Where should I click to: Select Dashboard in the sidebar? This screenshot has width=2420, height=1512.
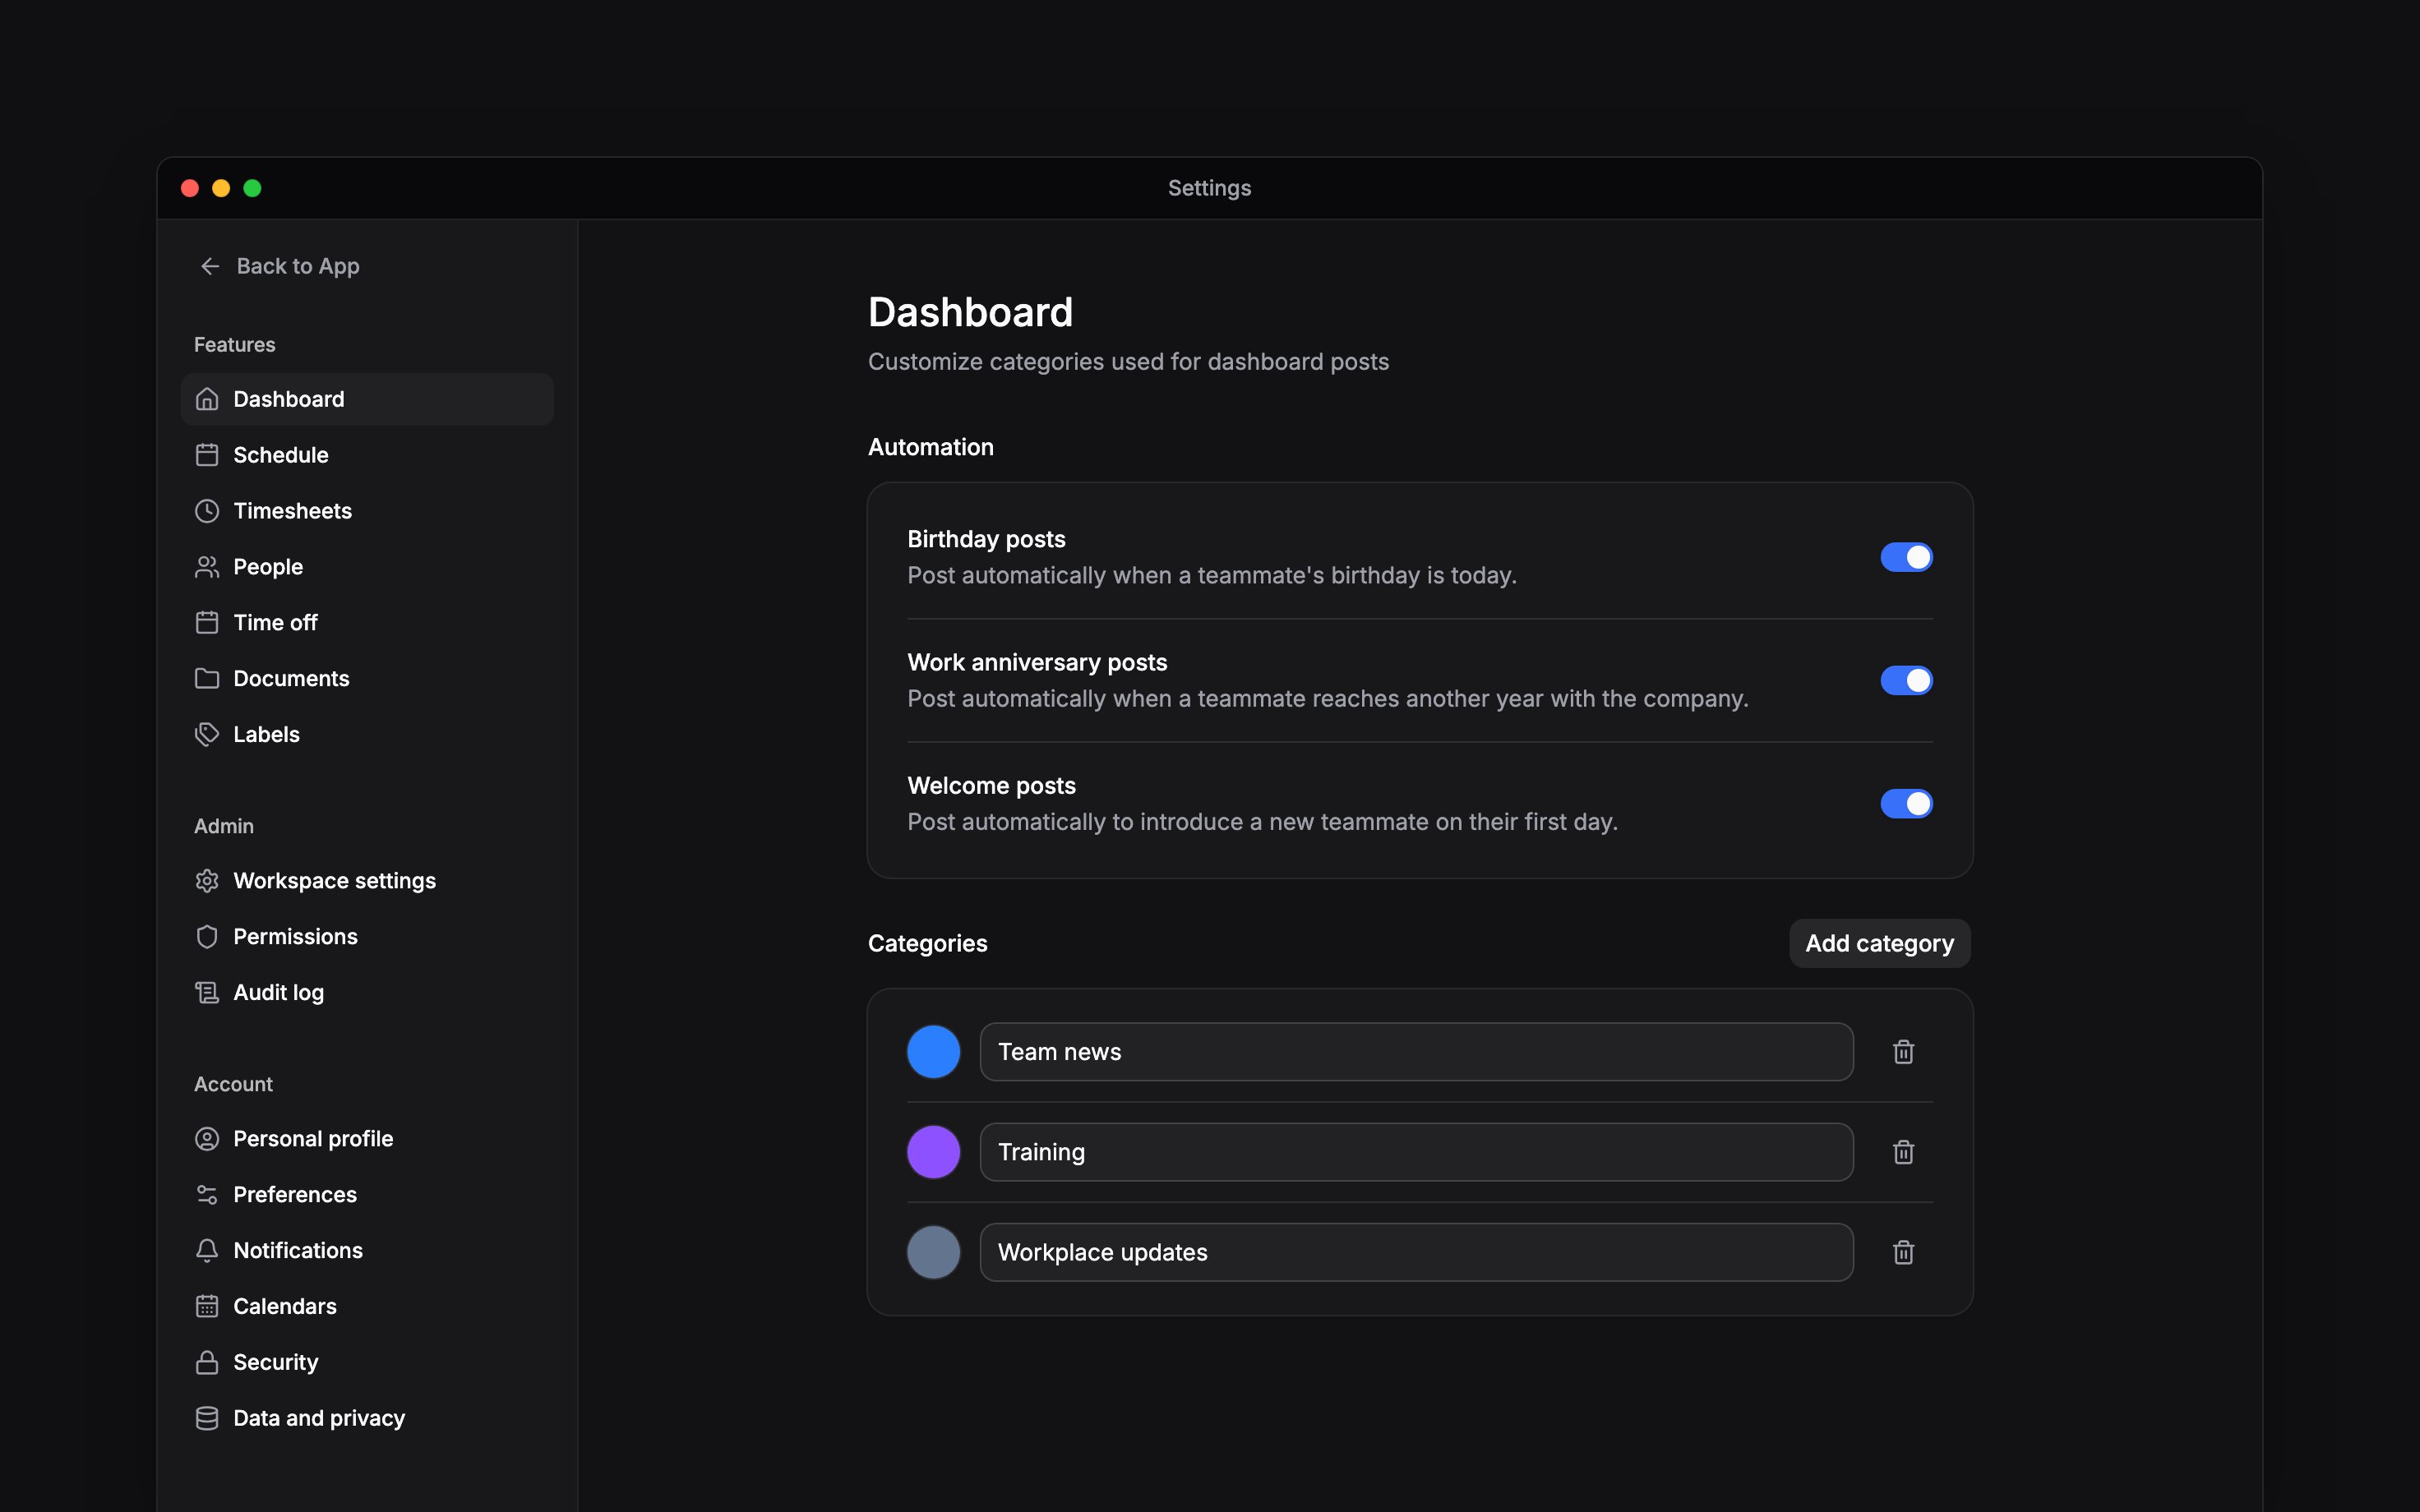[x=367, y=399]
